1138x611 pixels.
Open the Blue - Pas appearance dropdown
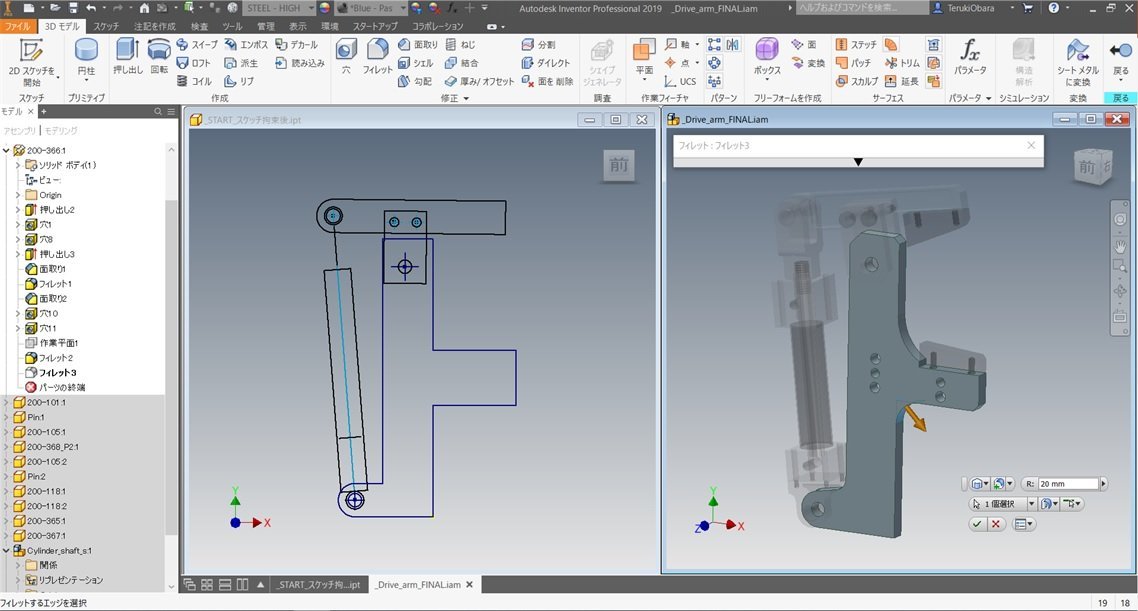pos(403,8)
